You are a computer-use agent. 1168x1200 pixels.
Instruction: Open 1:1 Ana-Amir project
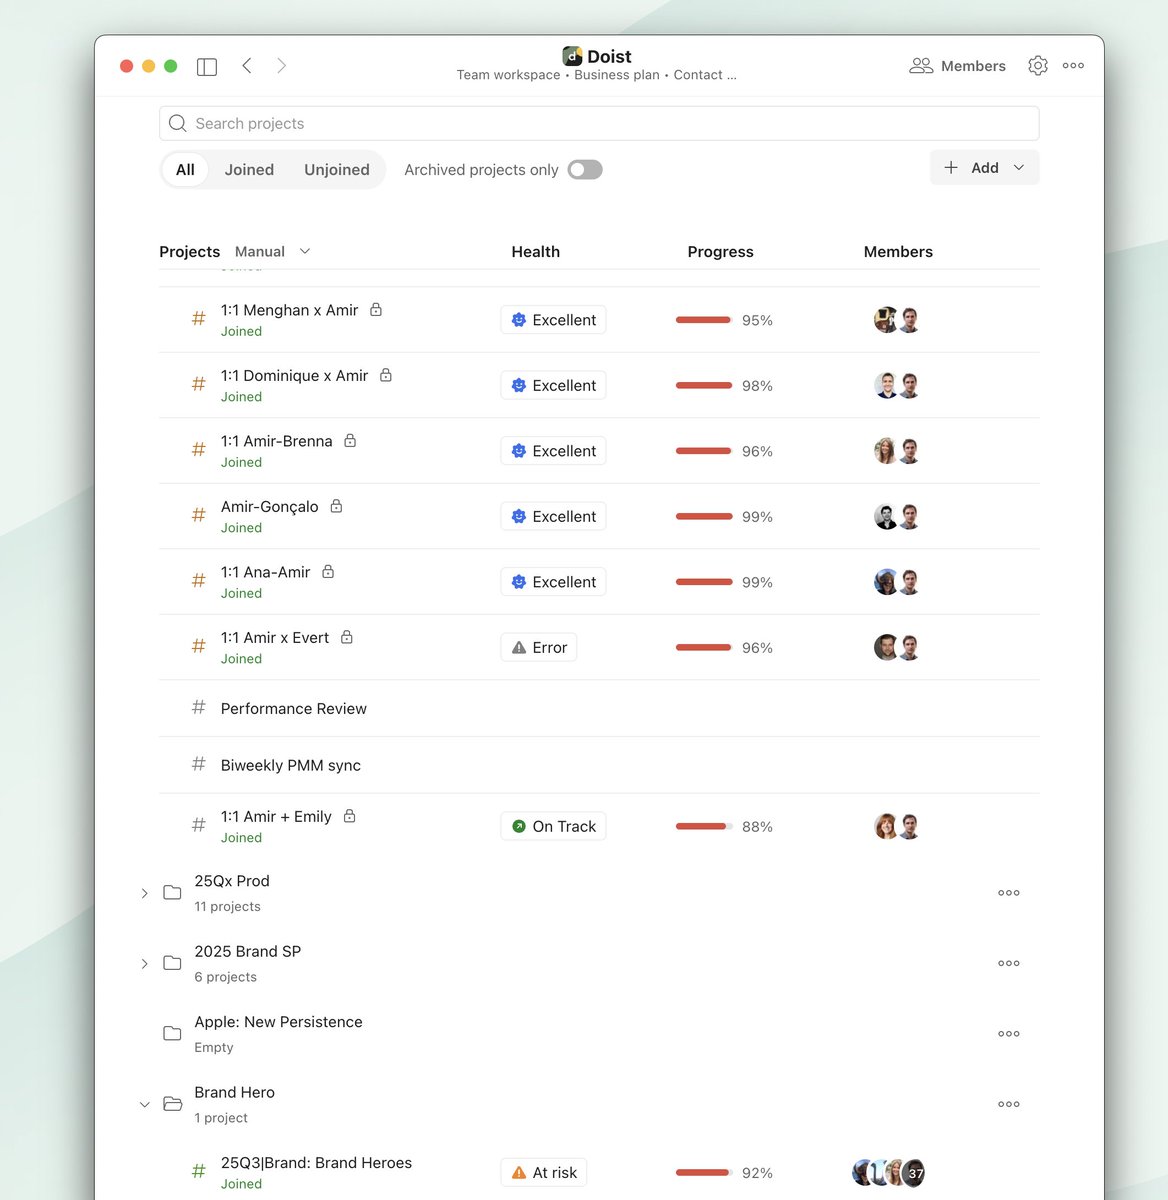click(x=265, y=572)
